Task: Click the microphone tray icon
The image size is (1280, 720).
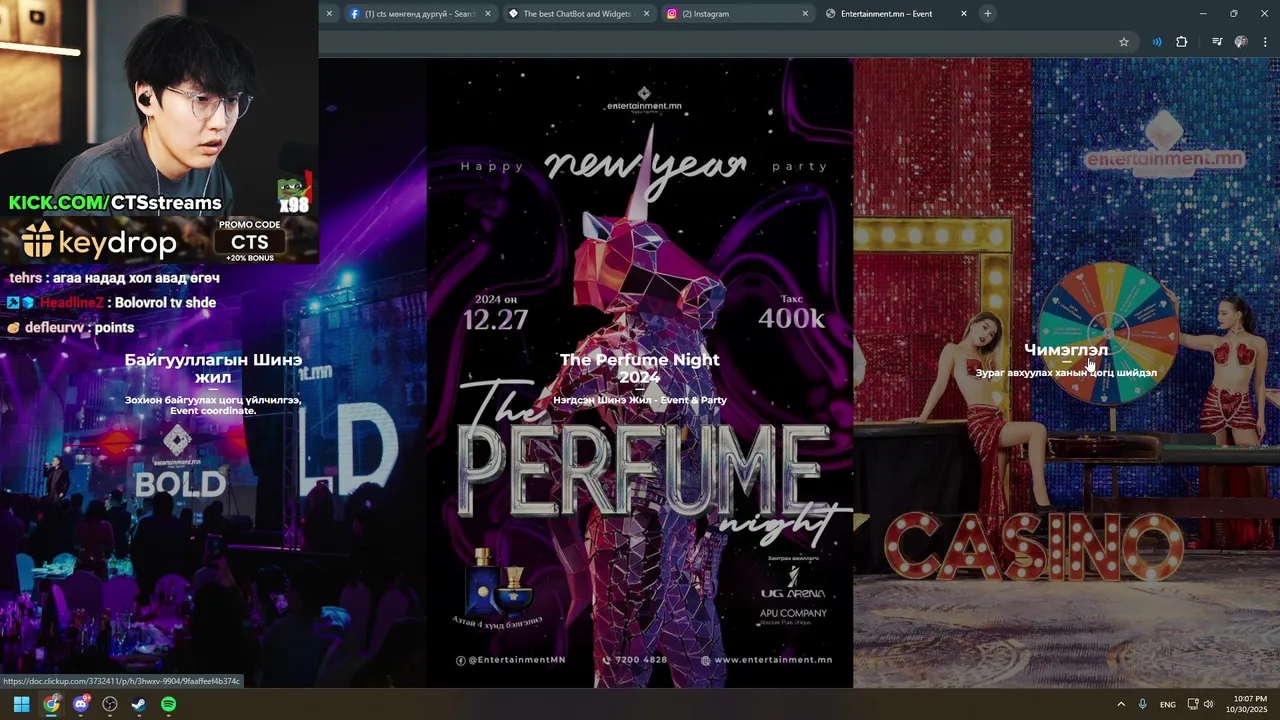Action: 1142,704
